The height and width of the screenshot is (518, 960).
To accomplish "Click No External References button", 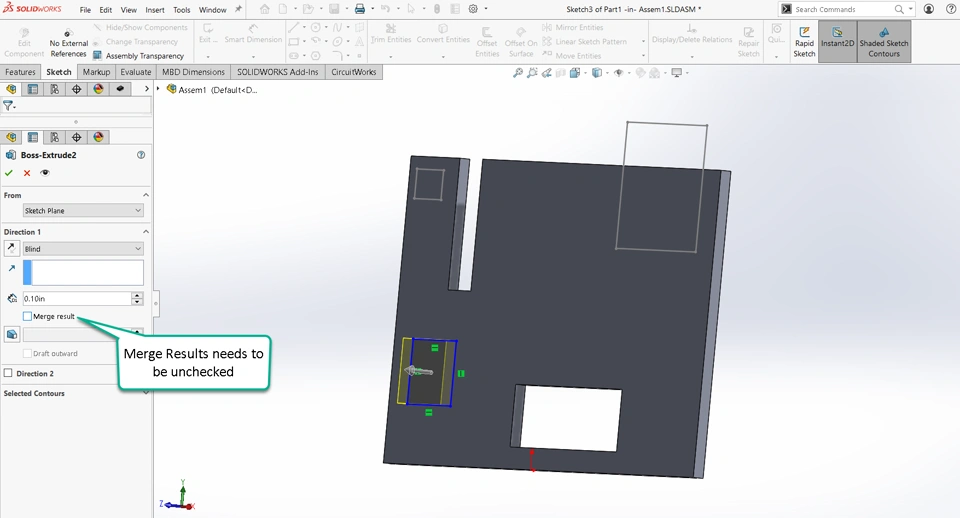I will pyautogui.click(x=68, y=43).
